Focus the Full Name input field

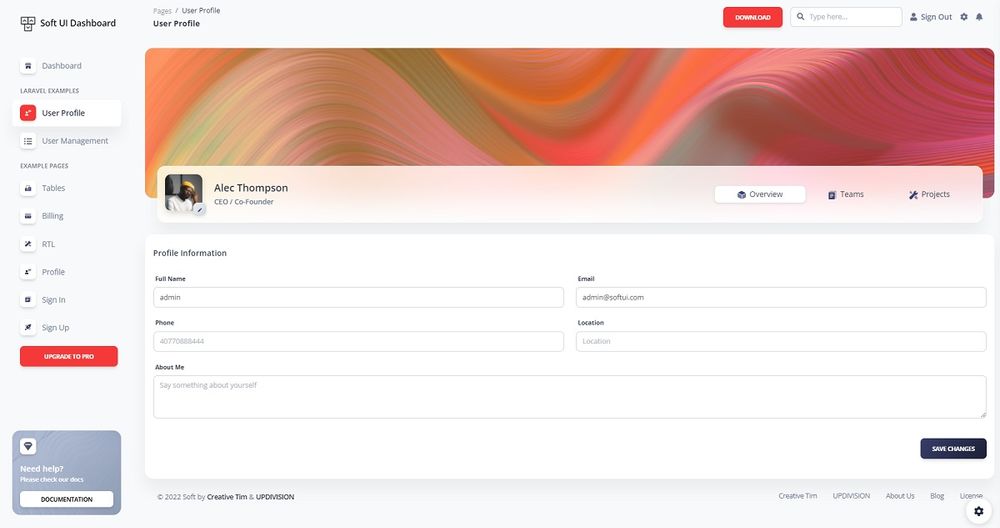coord(358,297)
